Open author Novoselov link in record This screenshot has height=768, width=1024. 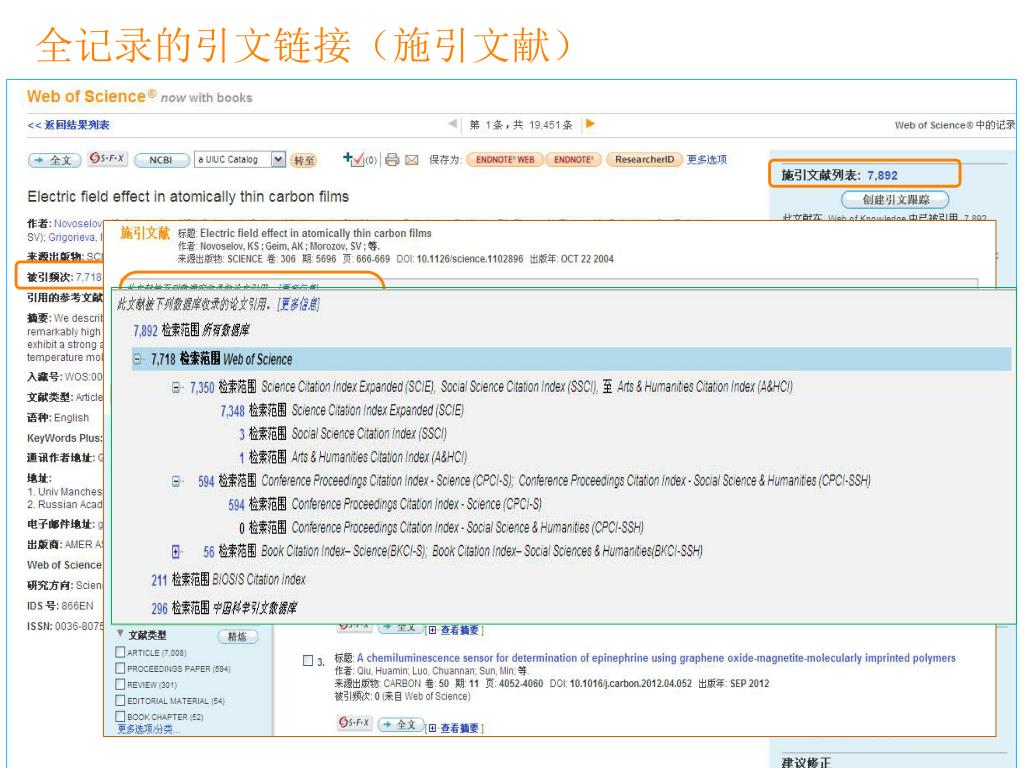coord(78,223)
